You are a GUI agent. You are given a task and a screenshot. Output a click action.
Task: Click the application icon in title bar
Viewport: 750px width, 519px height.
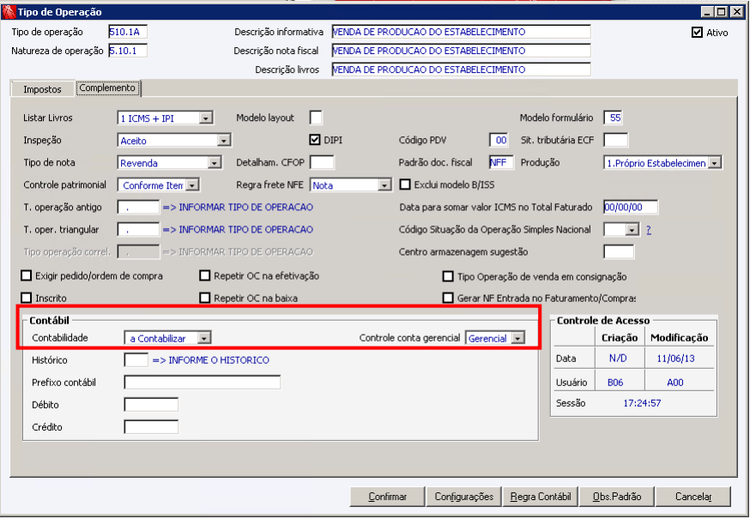pos(8,11)
